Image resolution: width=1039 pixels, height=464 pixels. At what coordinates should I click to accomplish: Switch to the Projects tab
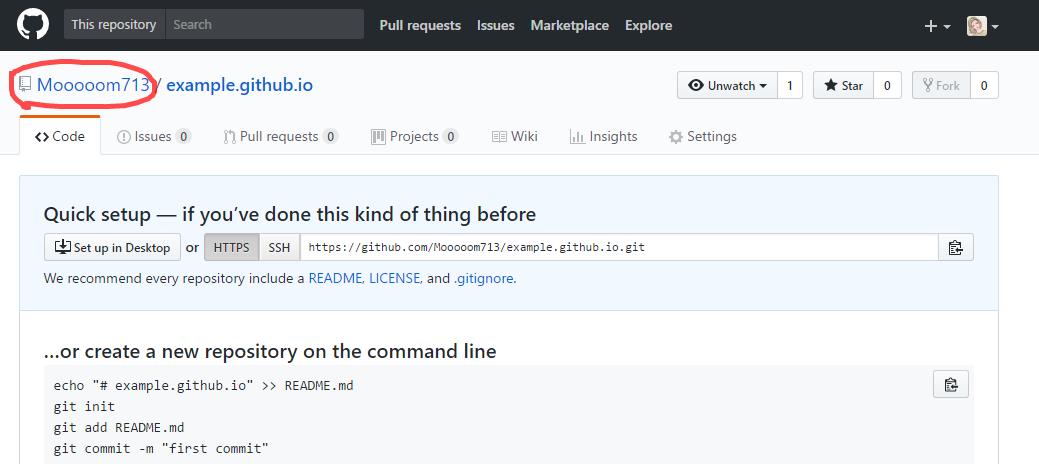(414, 137)
